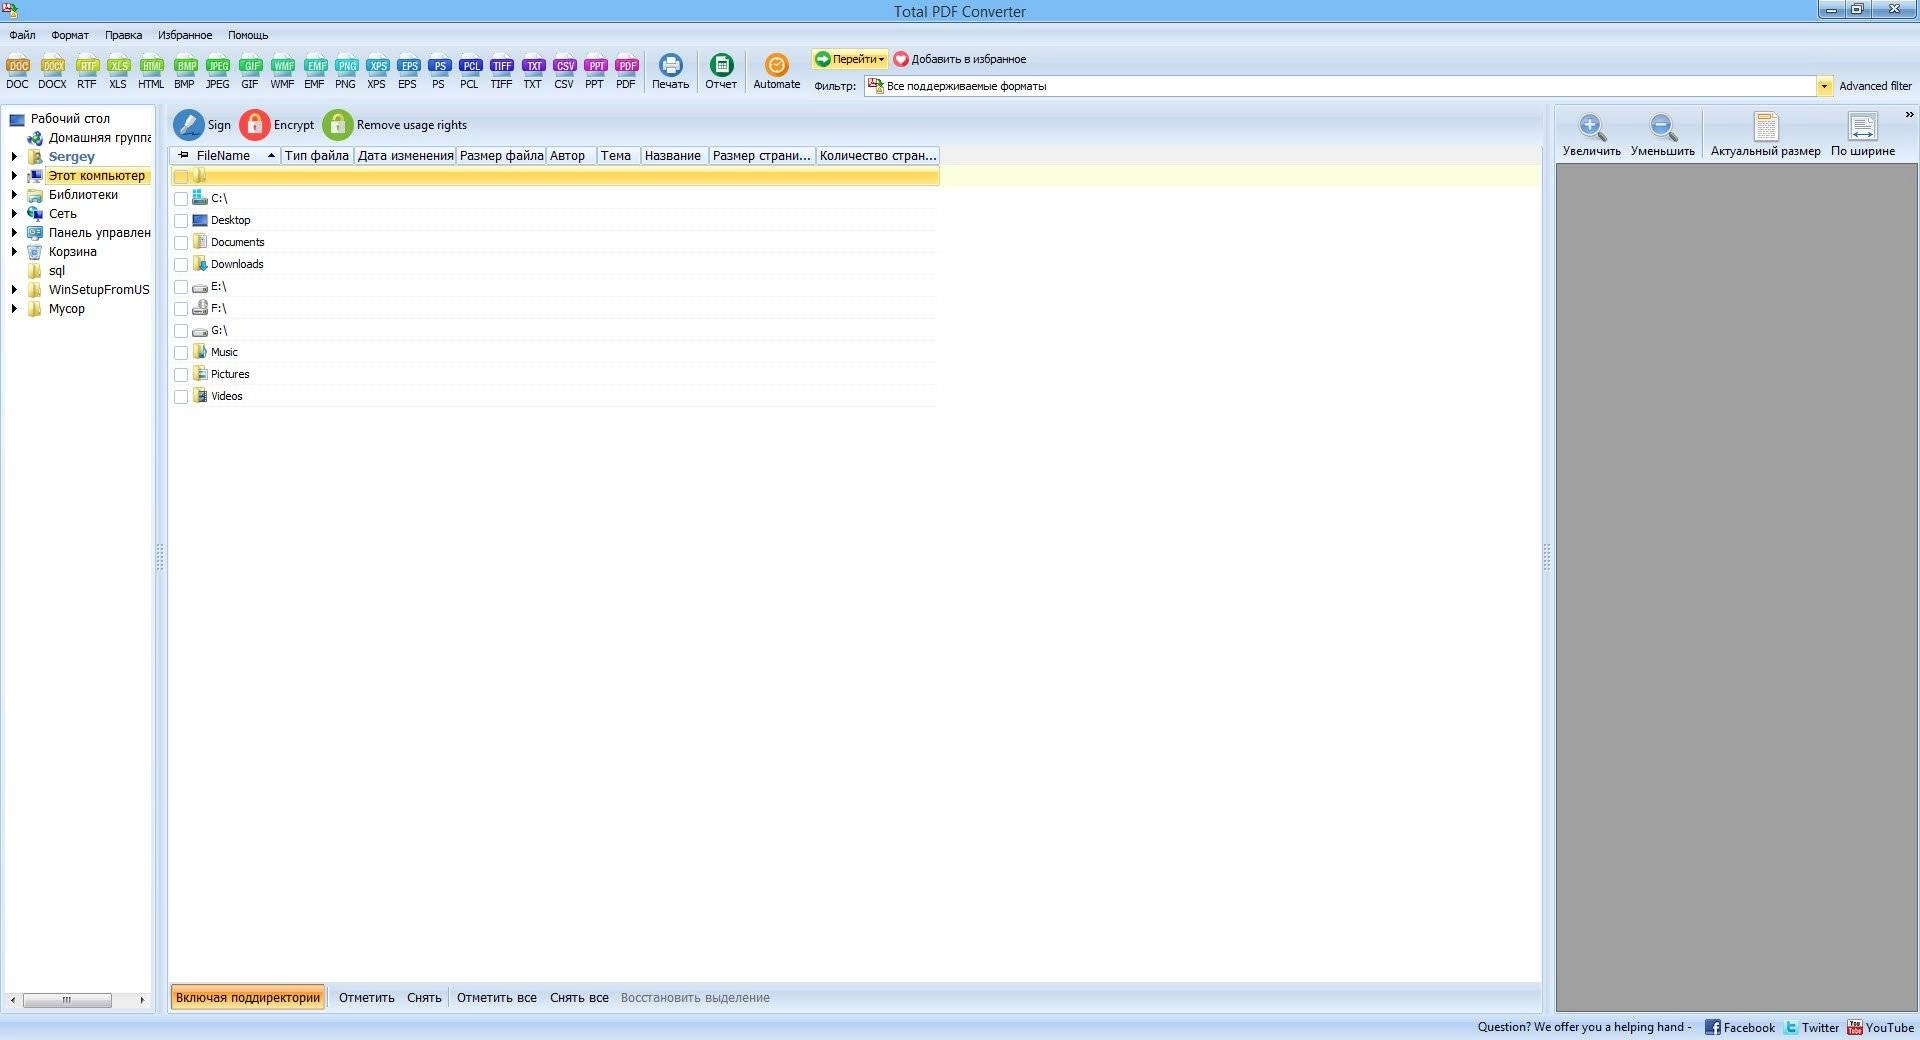Launch the Automate tool
The width and height of the screenshot is (1920, 1040).
[777, 72]
